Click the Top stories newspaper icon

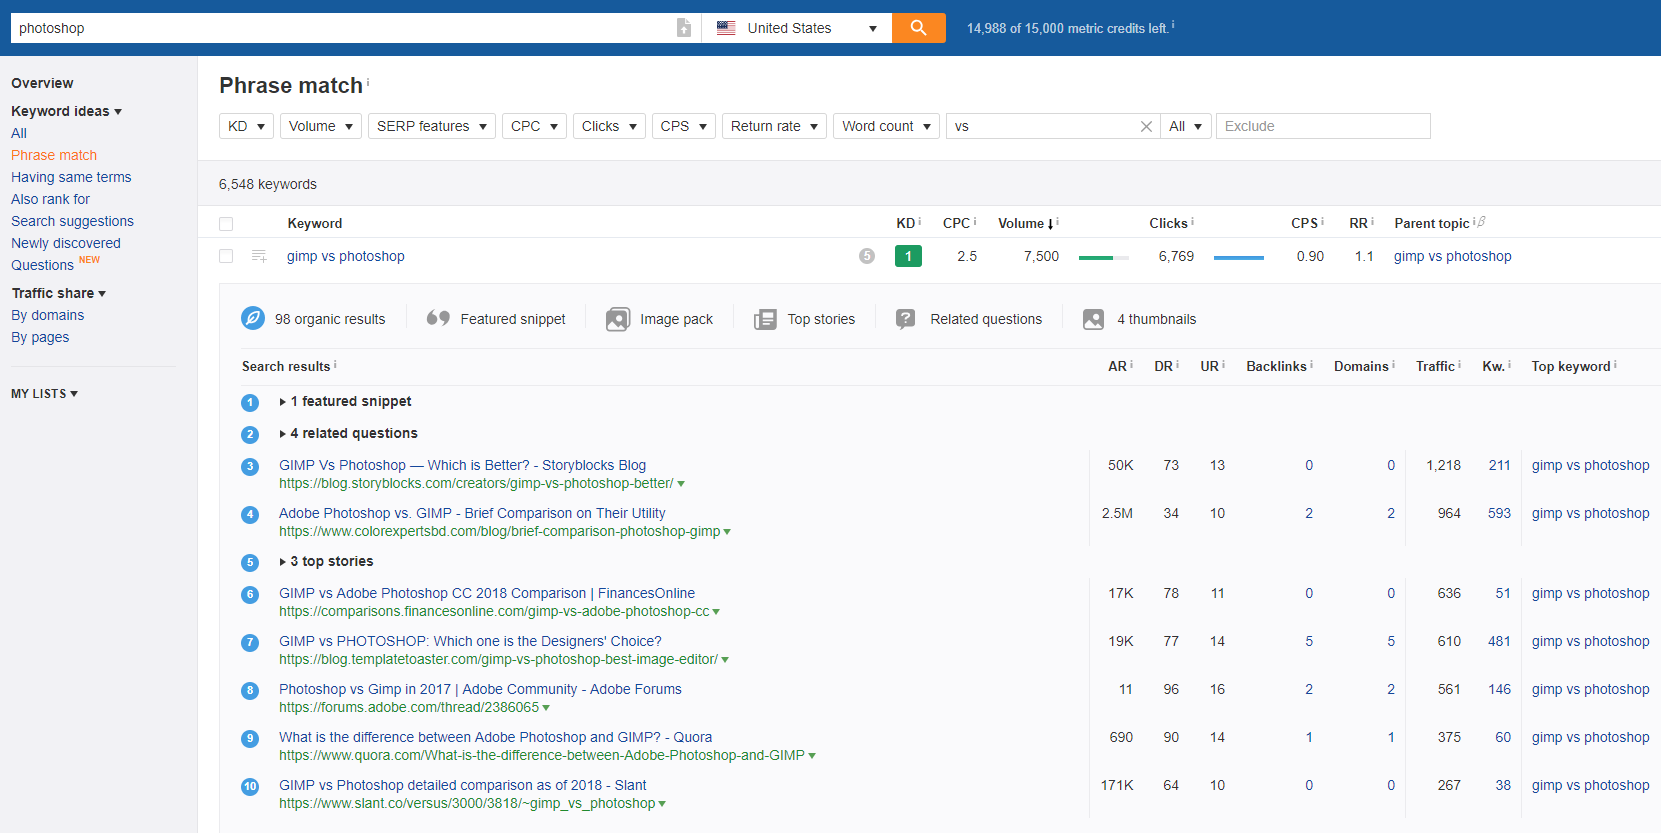tap(765, 319)
